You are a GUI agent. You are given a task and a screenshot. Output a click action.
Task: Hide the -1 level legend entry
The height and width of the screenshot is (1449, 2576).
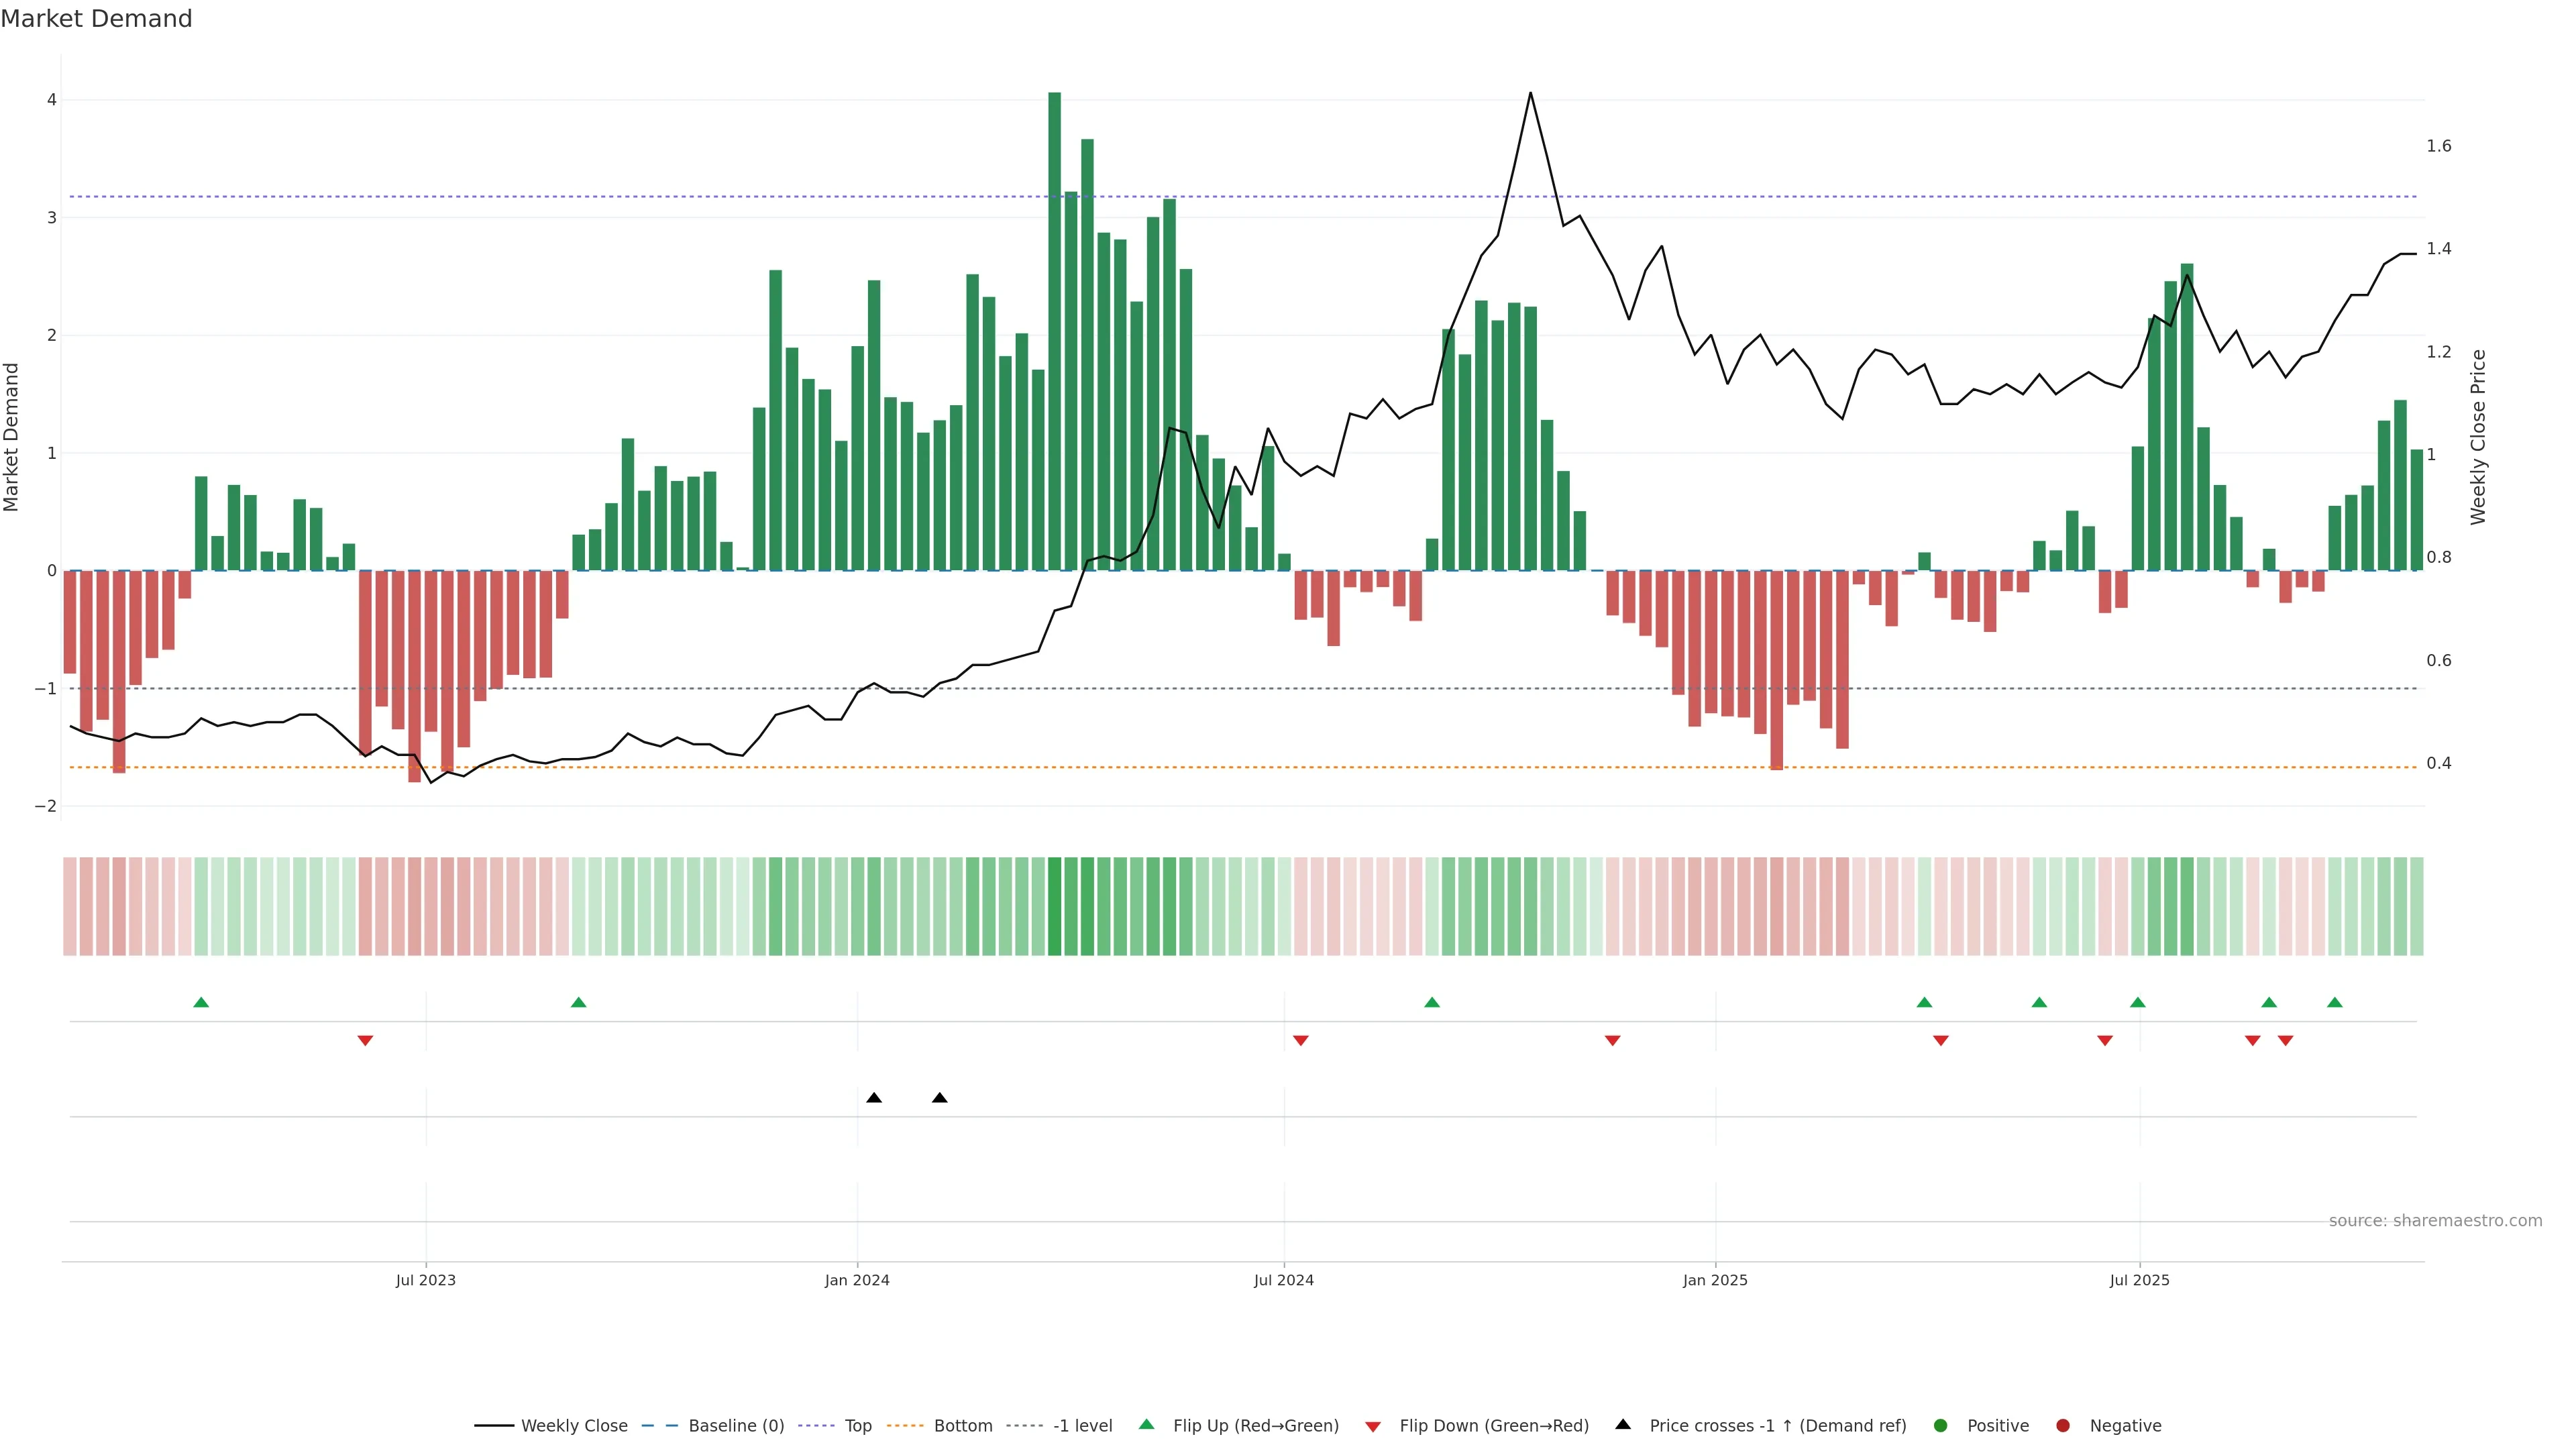pyautogui.click(x=1082, y=1426)
